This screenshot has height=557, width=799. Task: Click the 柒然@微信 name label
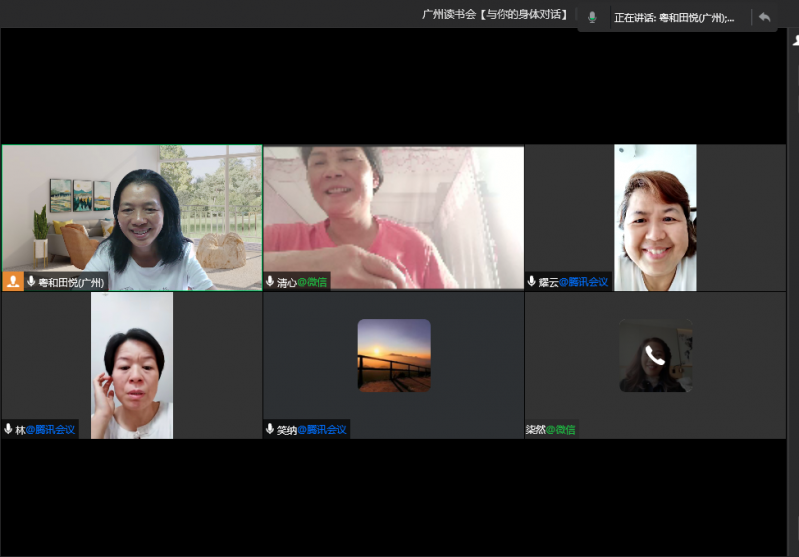551,429
